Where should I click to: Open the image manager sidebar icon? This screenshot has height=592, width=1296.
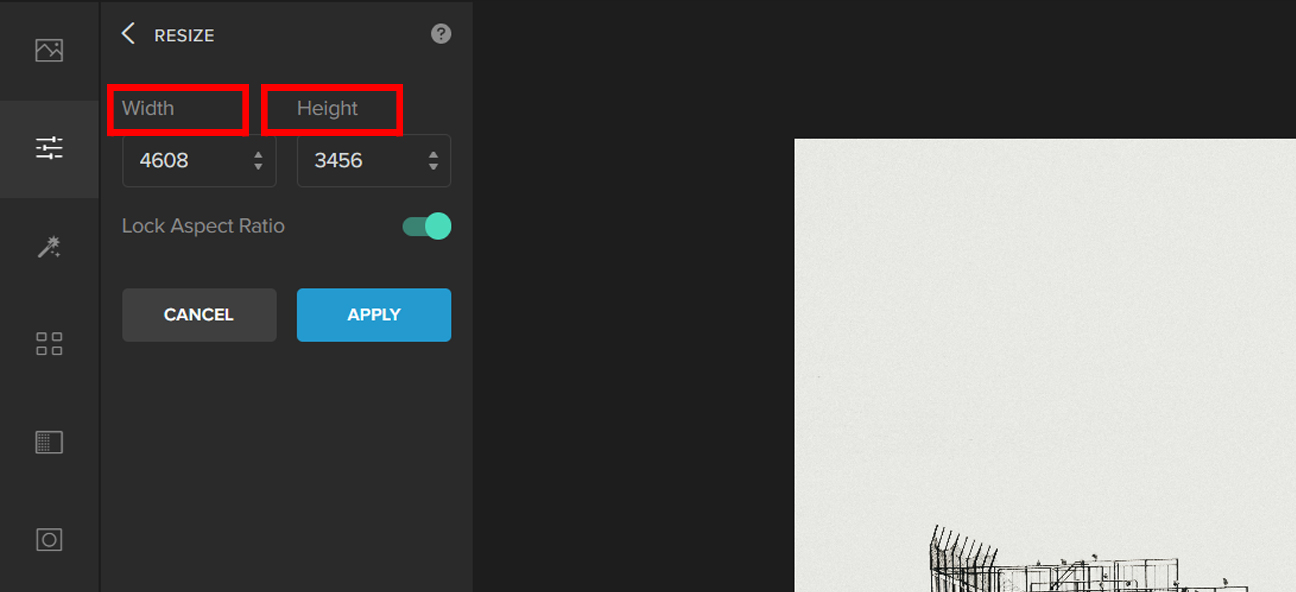pyautogui.click(x=49, y=50)
